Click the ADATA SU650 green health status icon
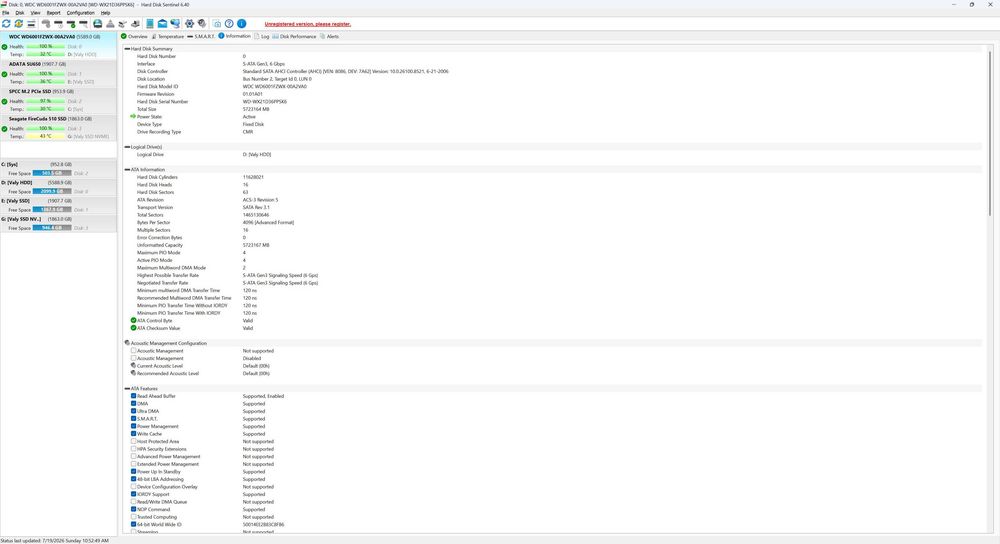 (x=4, y=74)
